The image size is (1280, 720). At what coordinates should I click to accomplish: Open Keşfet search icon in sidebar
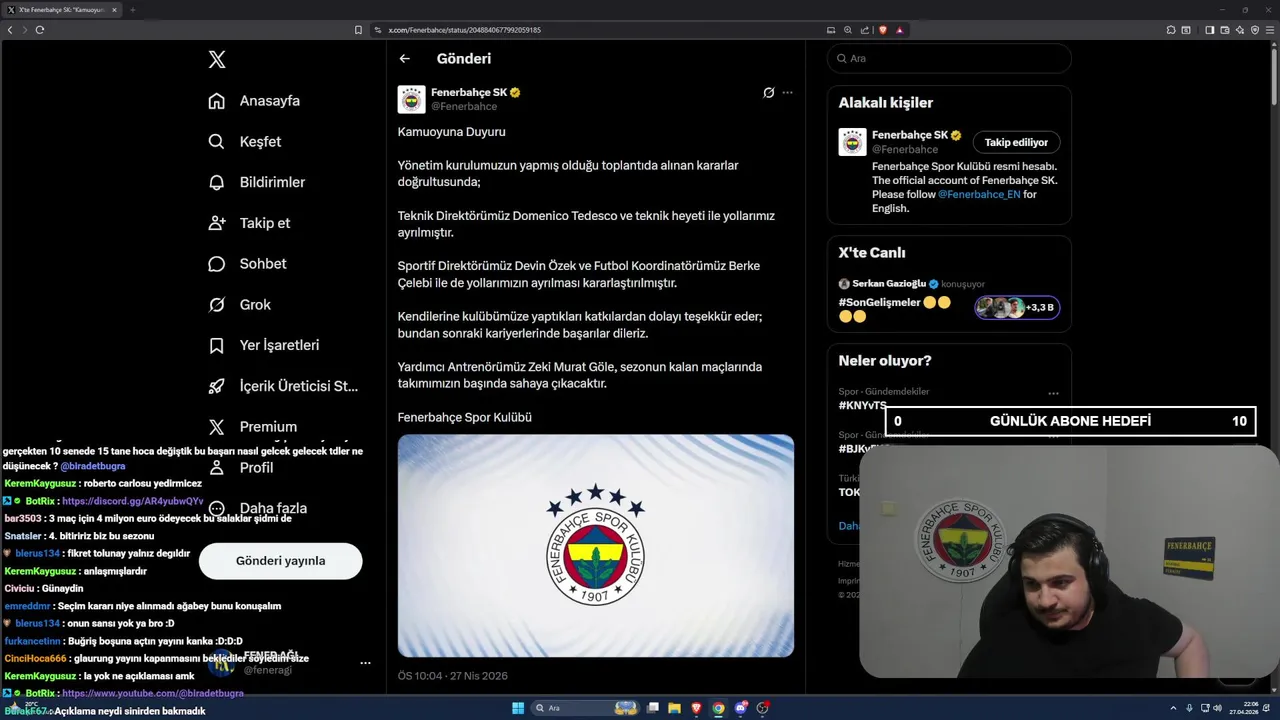tap(216, 142)
